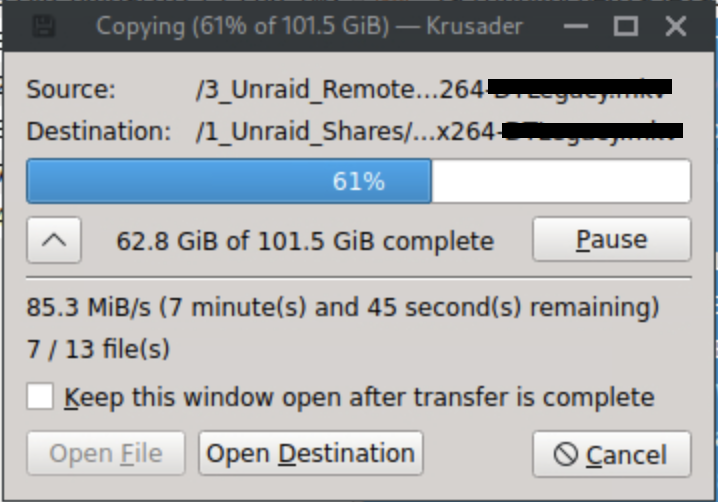The height and width of the screenshot is (502, 718).
Task: Click the 62.8 GiB of 101.5 GiB status
Action: [305, 241]
